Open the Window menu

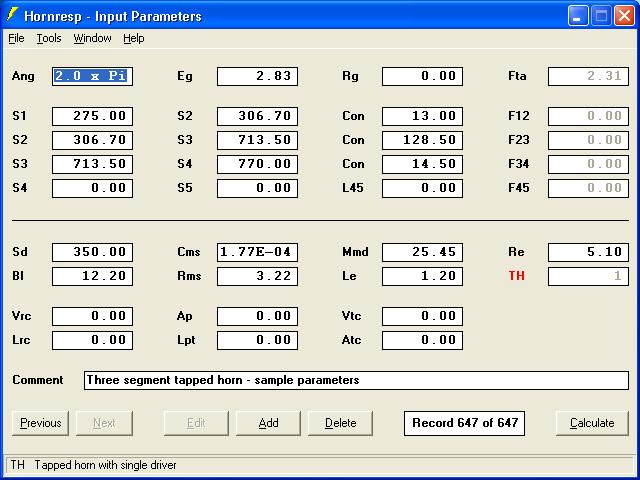coord(92,38)
